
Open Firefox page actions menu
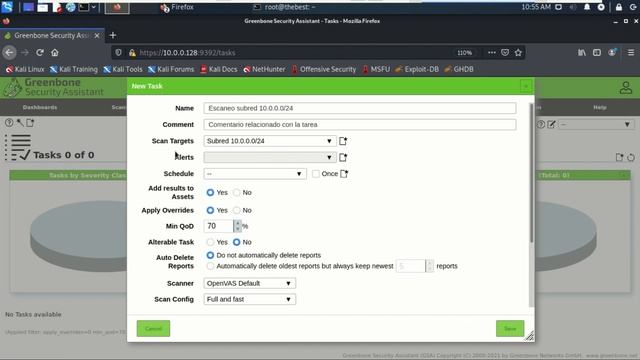tap(492, 53)
